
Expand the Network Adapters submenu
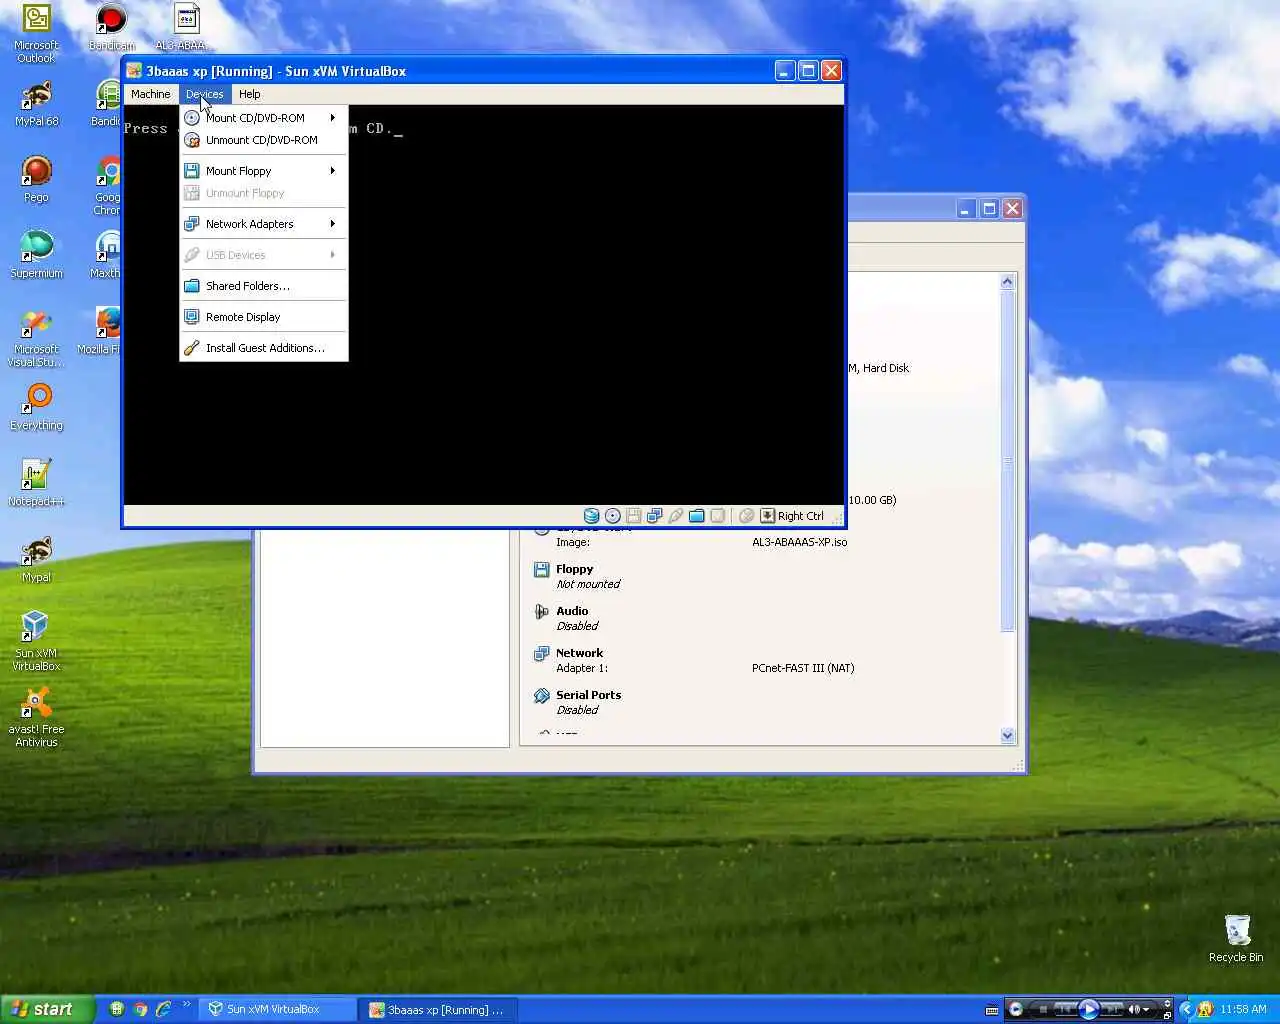pyautogui.click(x=263, y=224)
